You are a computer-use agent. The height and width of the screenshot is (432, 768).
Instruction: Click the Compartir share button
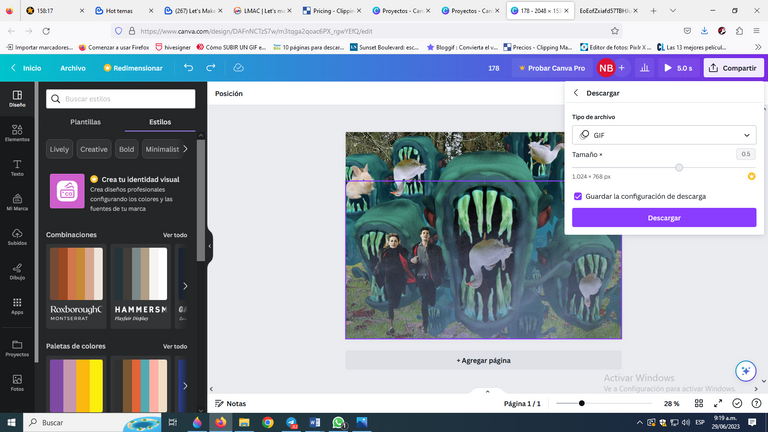pos(733,68)
